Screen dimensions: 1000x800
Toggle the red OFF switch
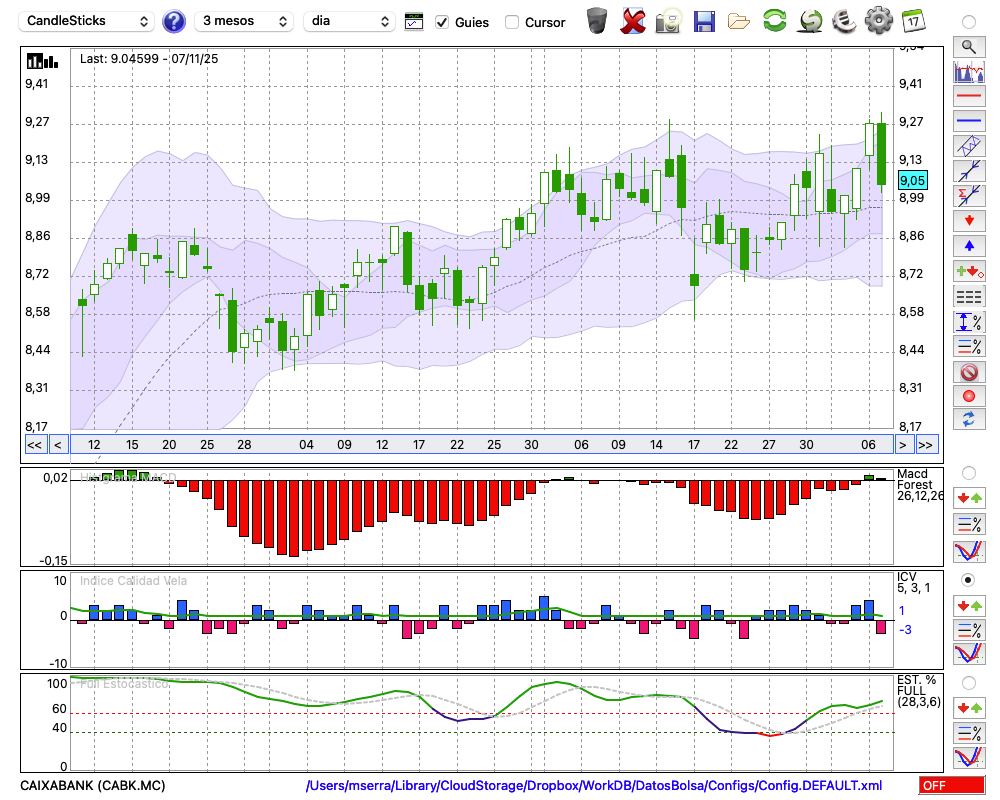[952, 785]
